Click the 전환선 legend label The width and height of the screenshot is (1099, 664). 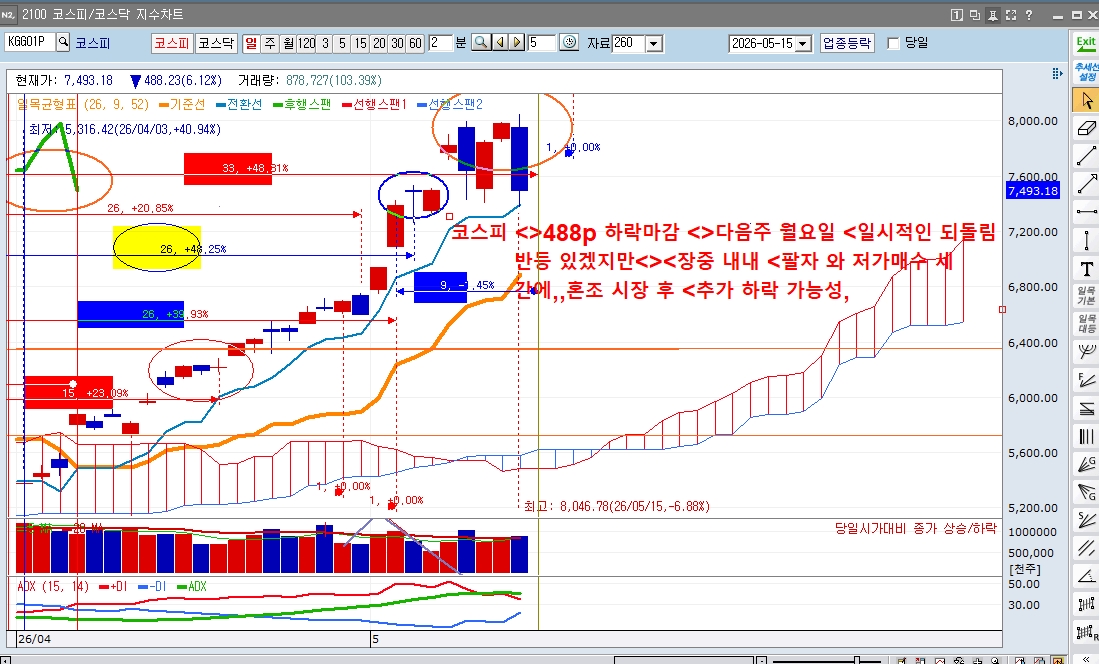(239, 104)
